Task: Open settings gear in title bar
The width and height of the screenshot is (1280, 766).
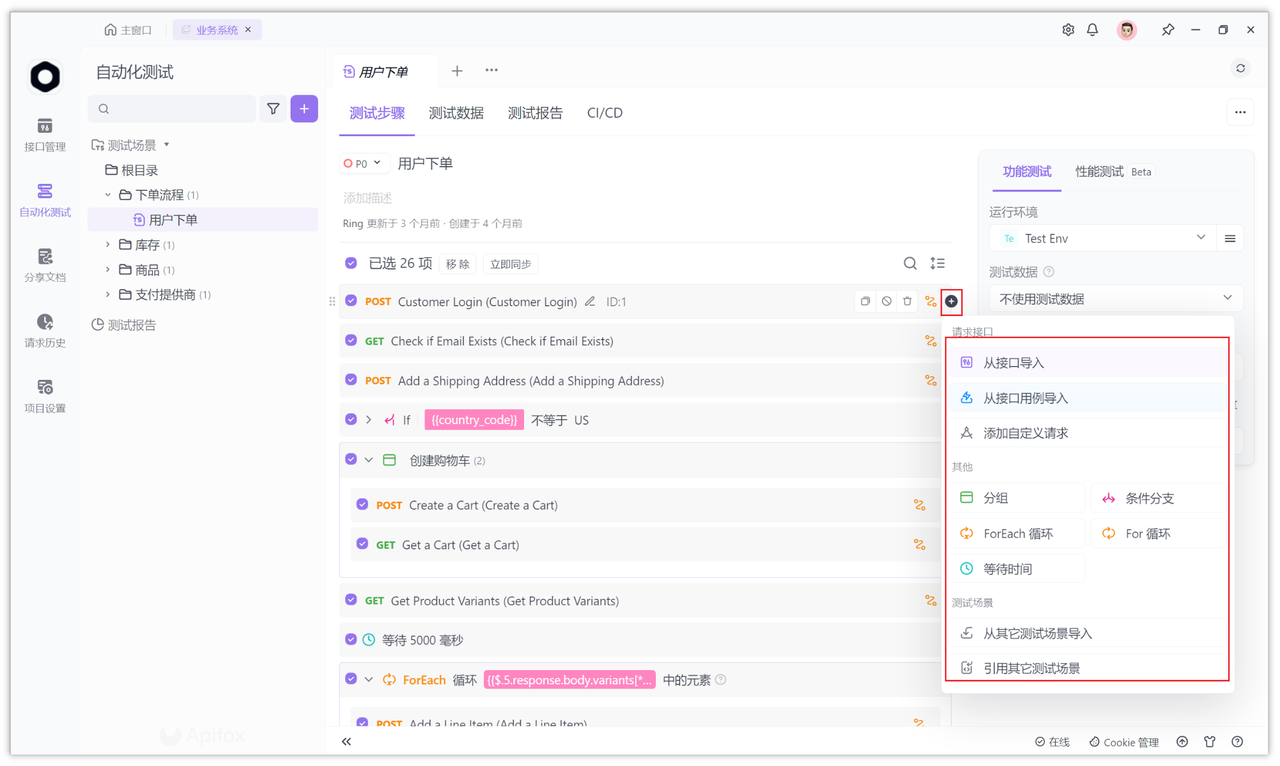Action: pos(1068,30)
